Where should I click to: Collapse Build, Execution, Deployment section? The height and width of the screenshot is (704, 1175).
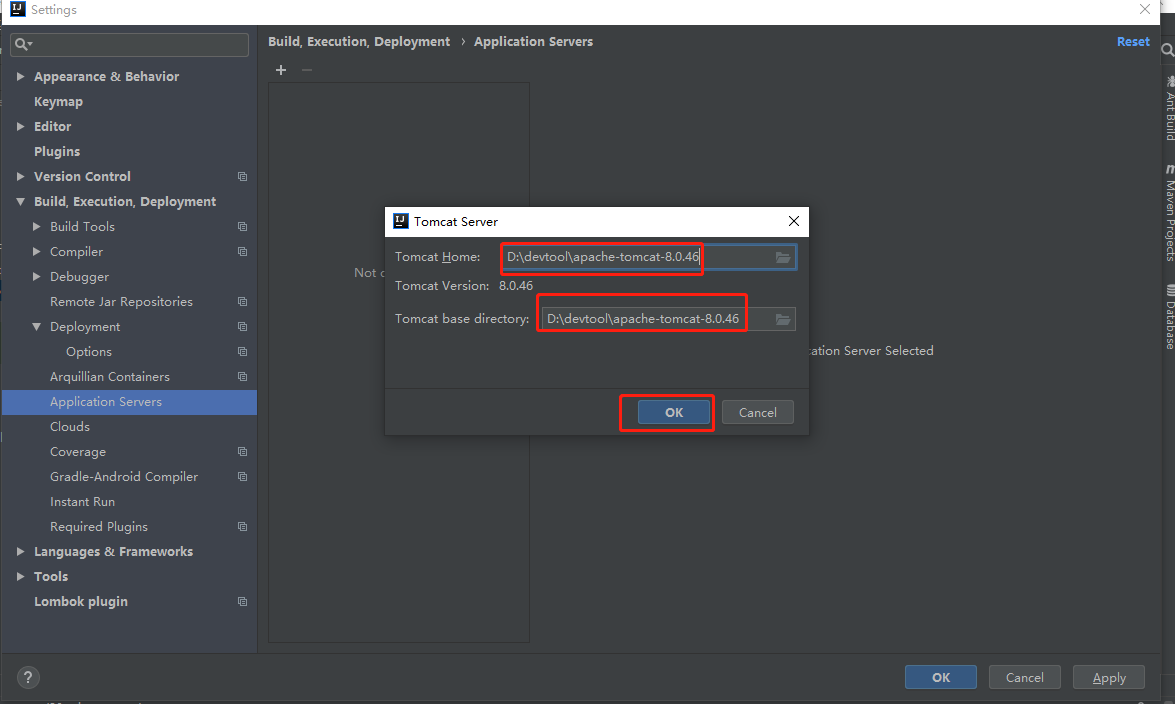pyautogui.click(x=20, y=202)
